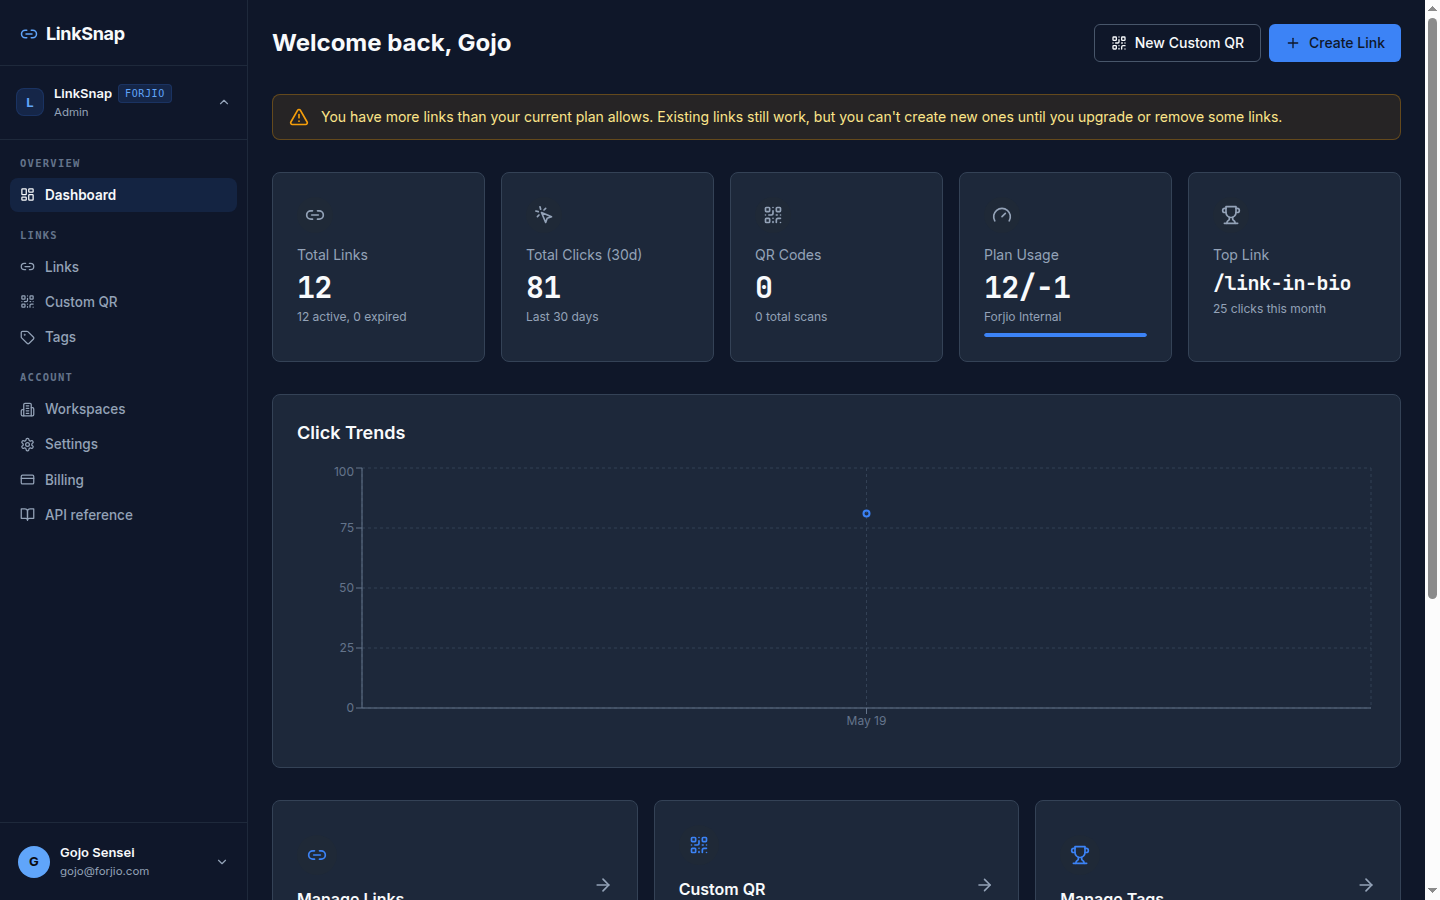Image resolution: width=1440 pixels, height=900 pixels.
Task: Click the Dashboard grid icon in sidebar
Action: coord(27,195)
